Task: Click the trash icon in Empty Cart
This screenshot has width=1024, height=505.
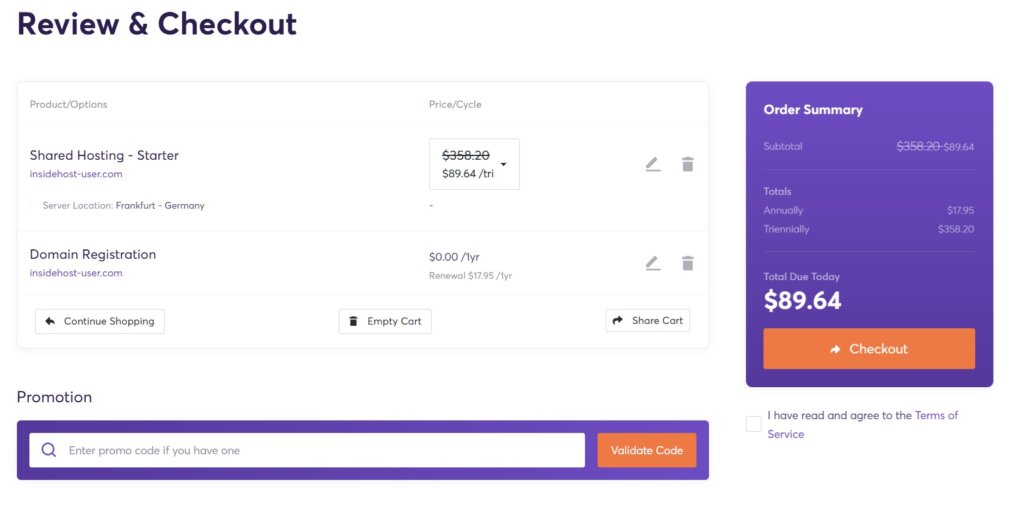Action: (x=353, y=321)
